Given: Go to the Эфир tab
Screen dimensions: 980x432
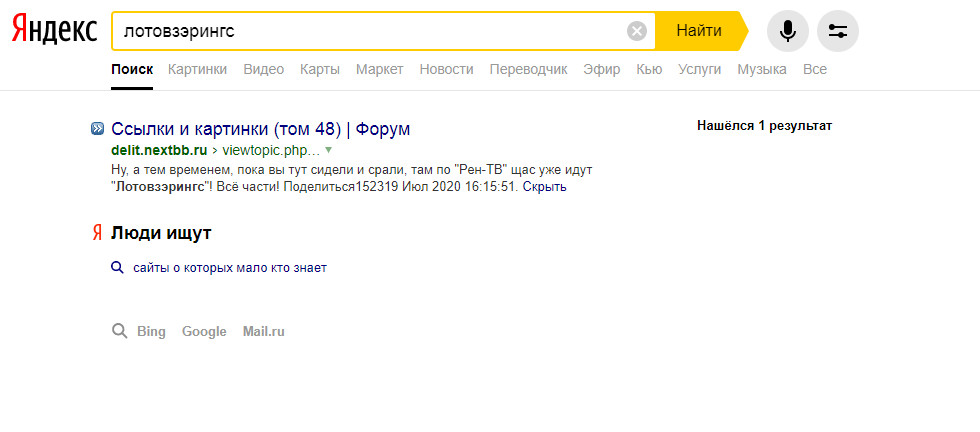Looking at the screenshot, I should tap(602, 69).
